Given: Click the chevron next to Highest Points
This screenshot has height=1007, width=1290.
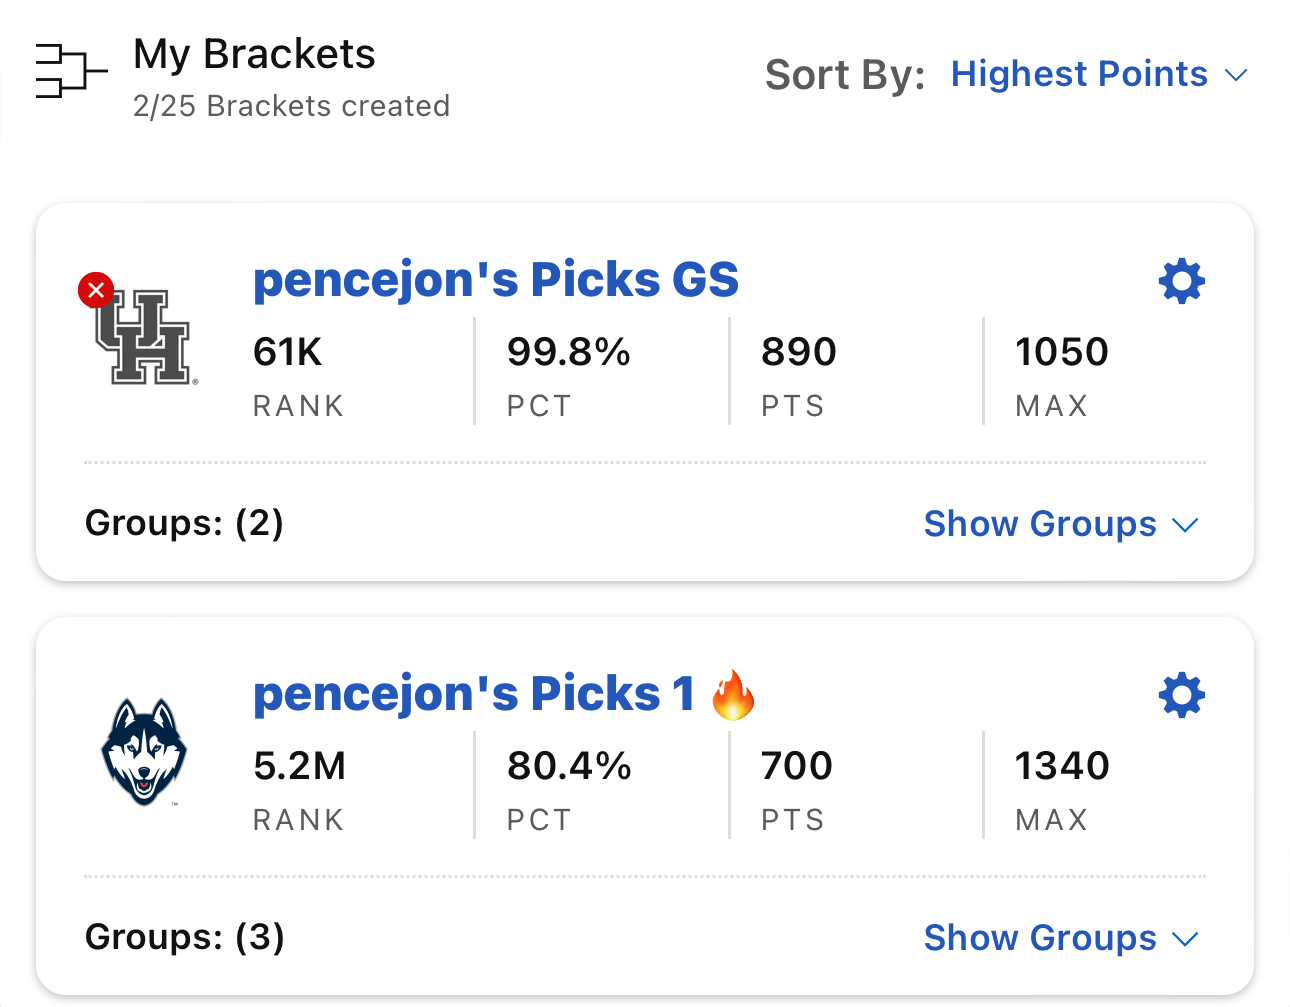Looking at the screenshot, I should (x=1236, y=75).
